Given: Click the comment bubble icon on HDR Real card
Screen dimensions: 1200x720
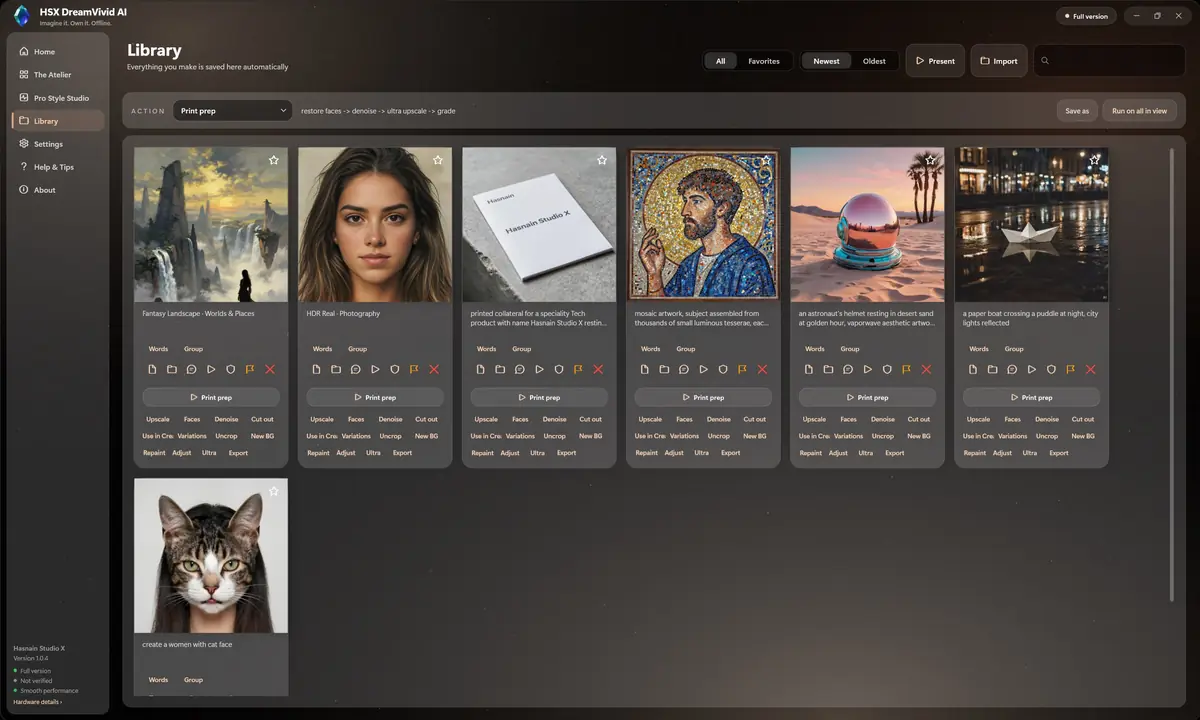Looking at the screenshot, I should 356,369.
